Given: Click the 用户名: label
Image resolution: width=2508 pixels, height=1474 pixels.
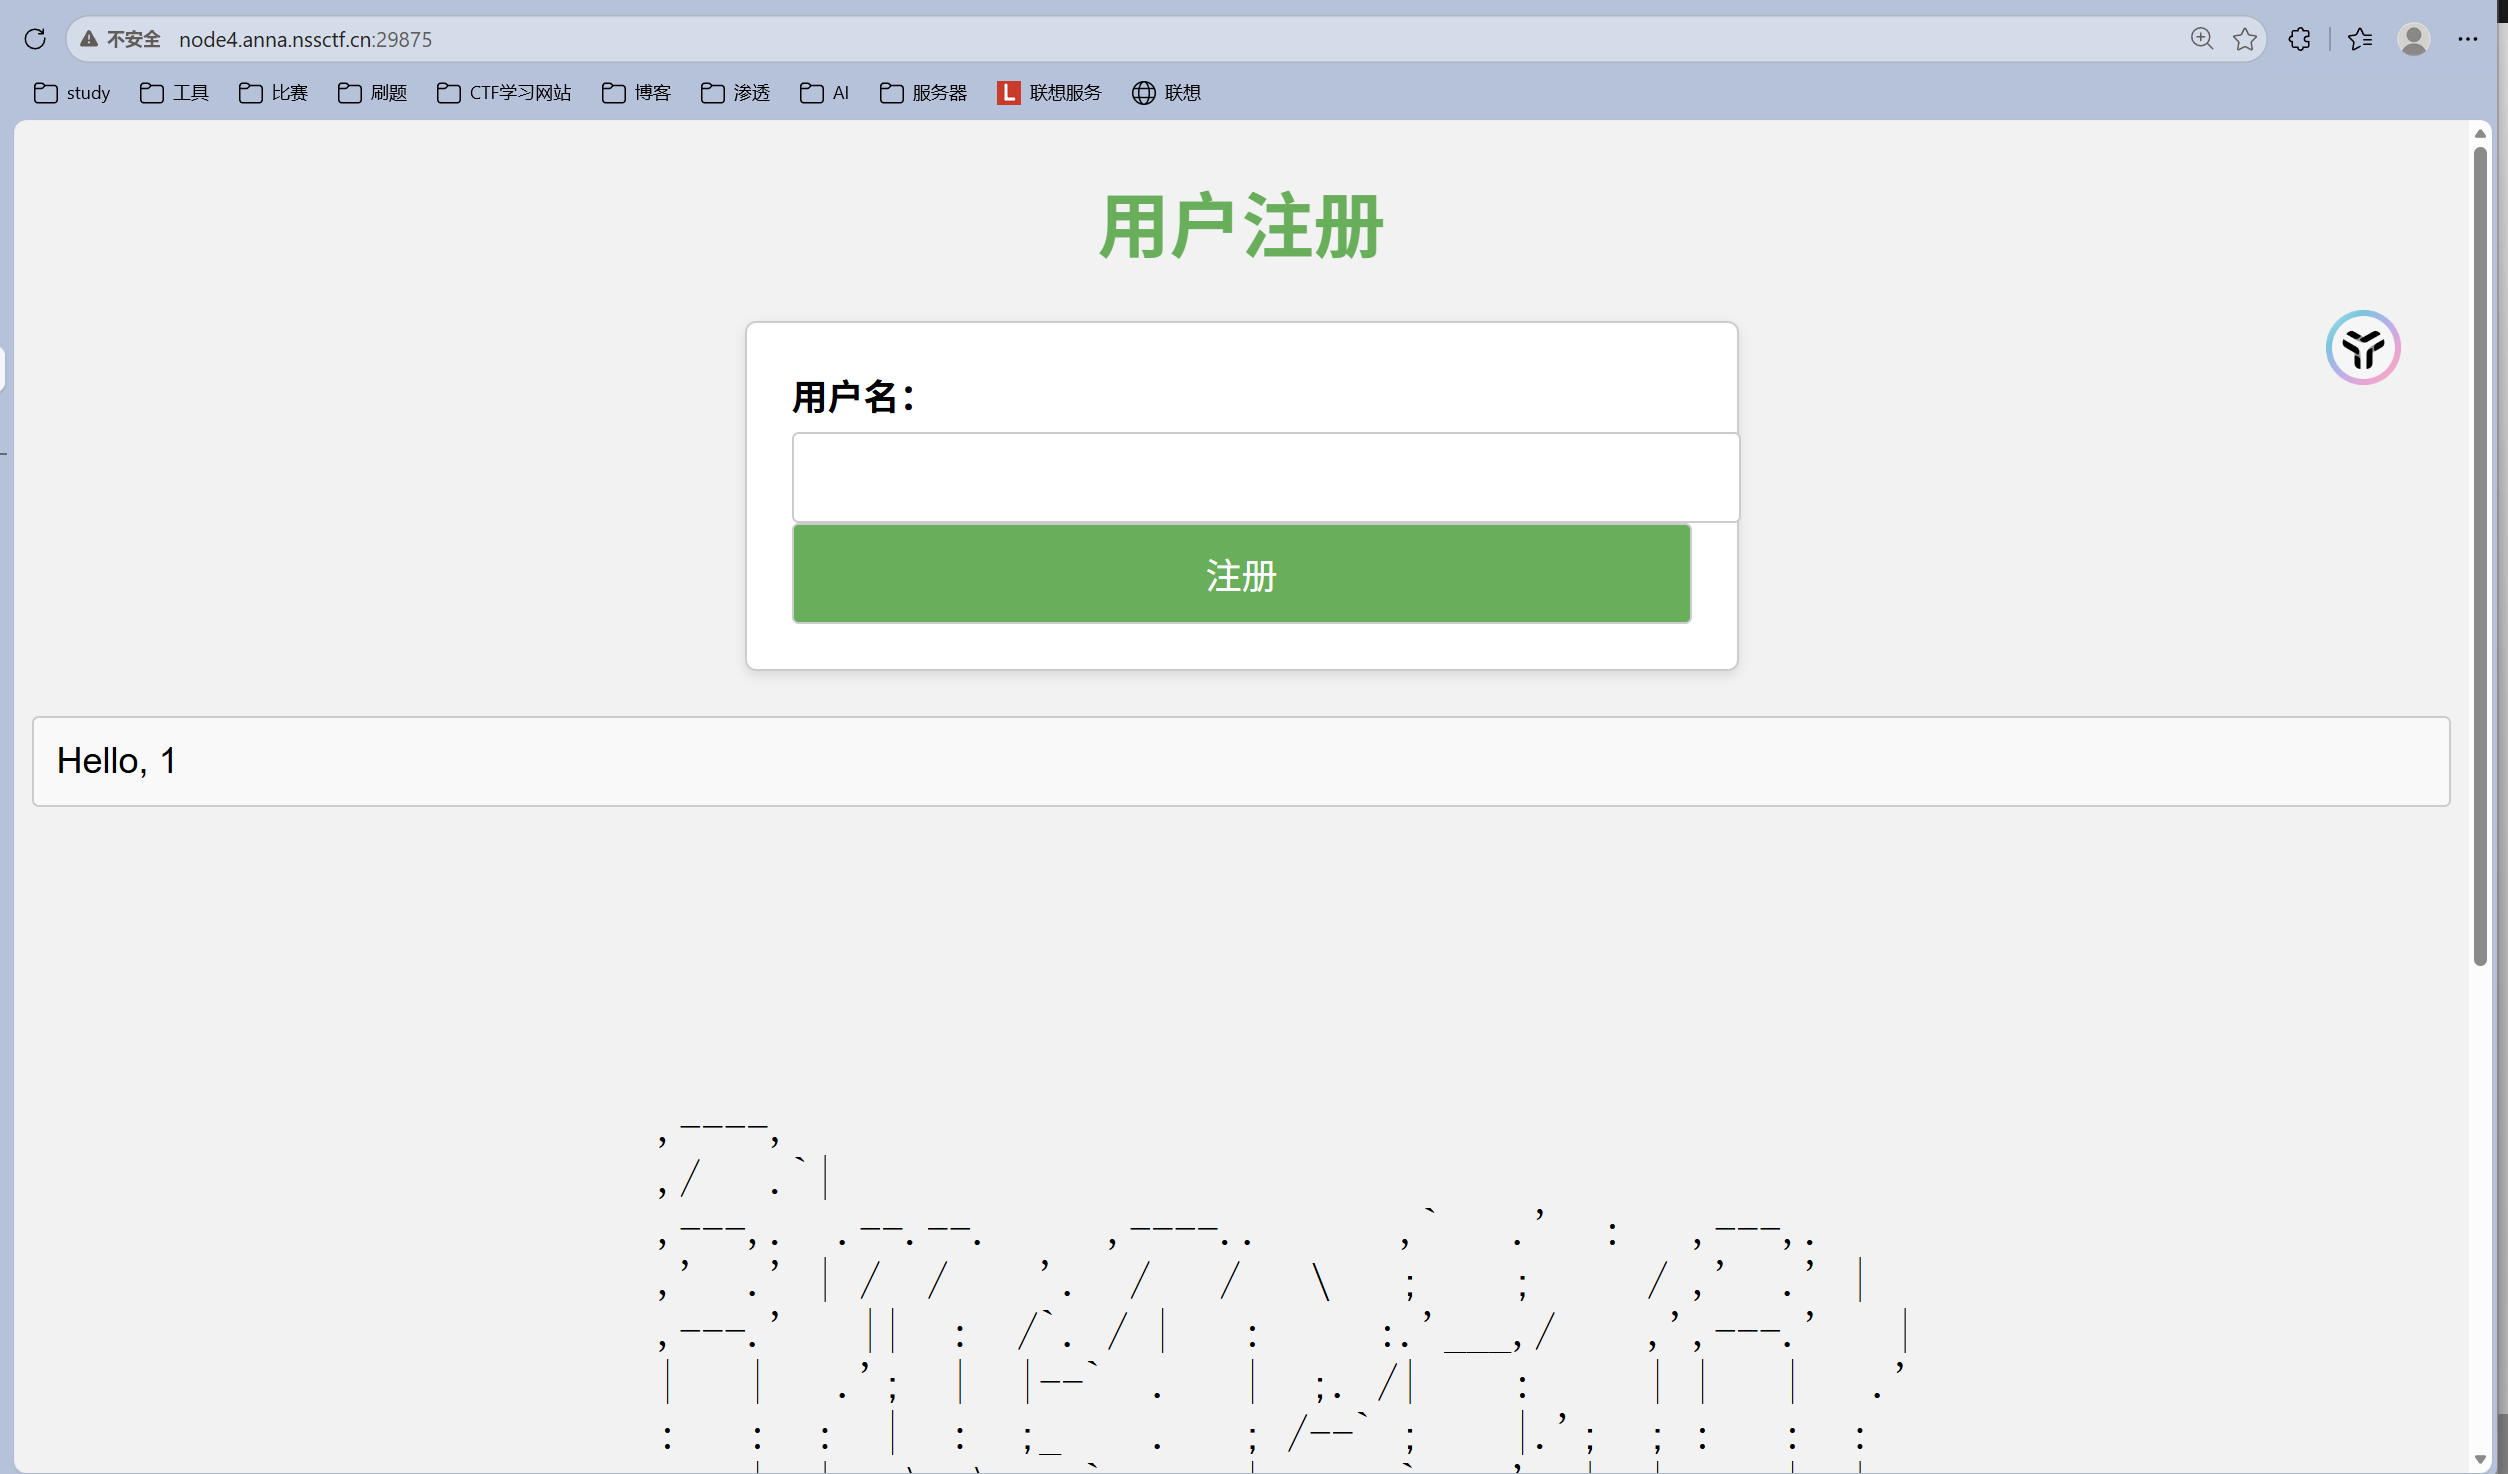Looking at the screenshot, I should click(853, 397).
